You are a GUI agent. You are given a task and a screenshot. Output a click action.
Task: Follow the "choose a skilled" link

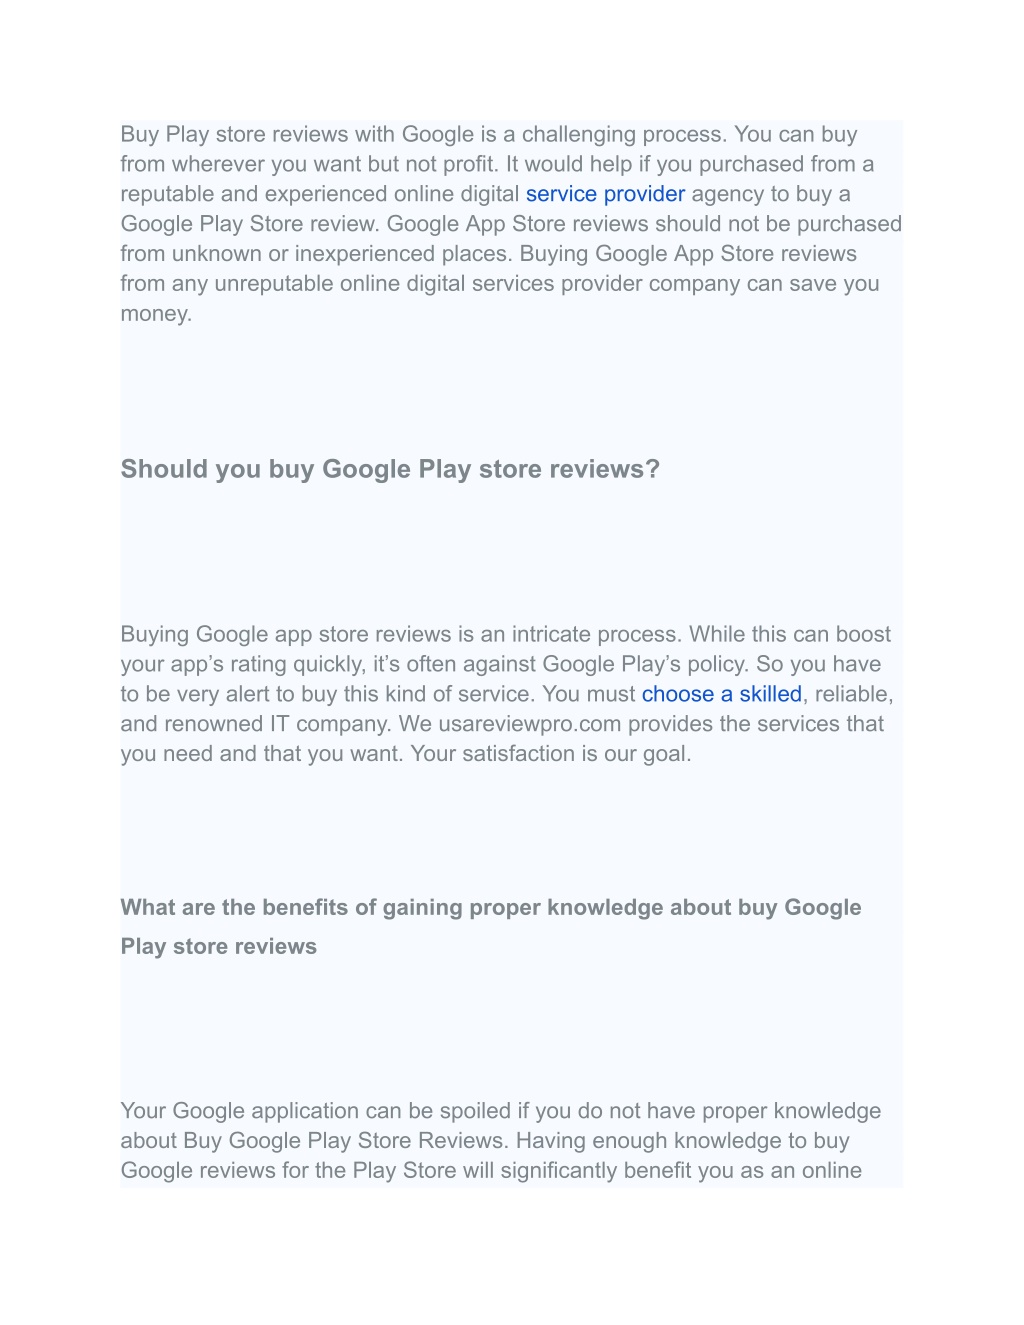tap(721, 694)
